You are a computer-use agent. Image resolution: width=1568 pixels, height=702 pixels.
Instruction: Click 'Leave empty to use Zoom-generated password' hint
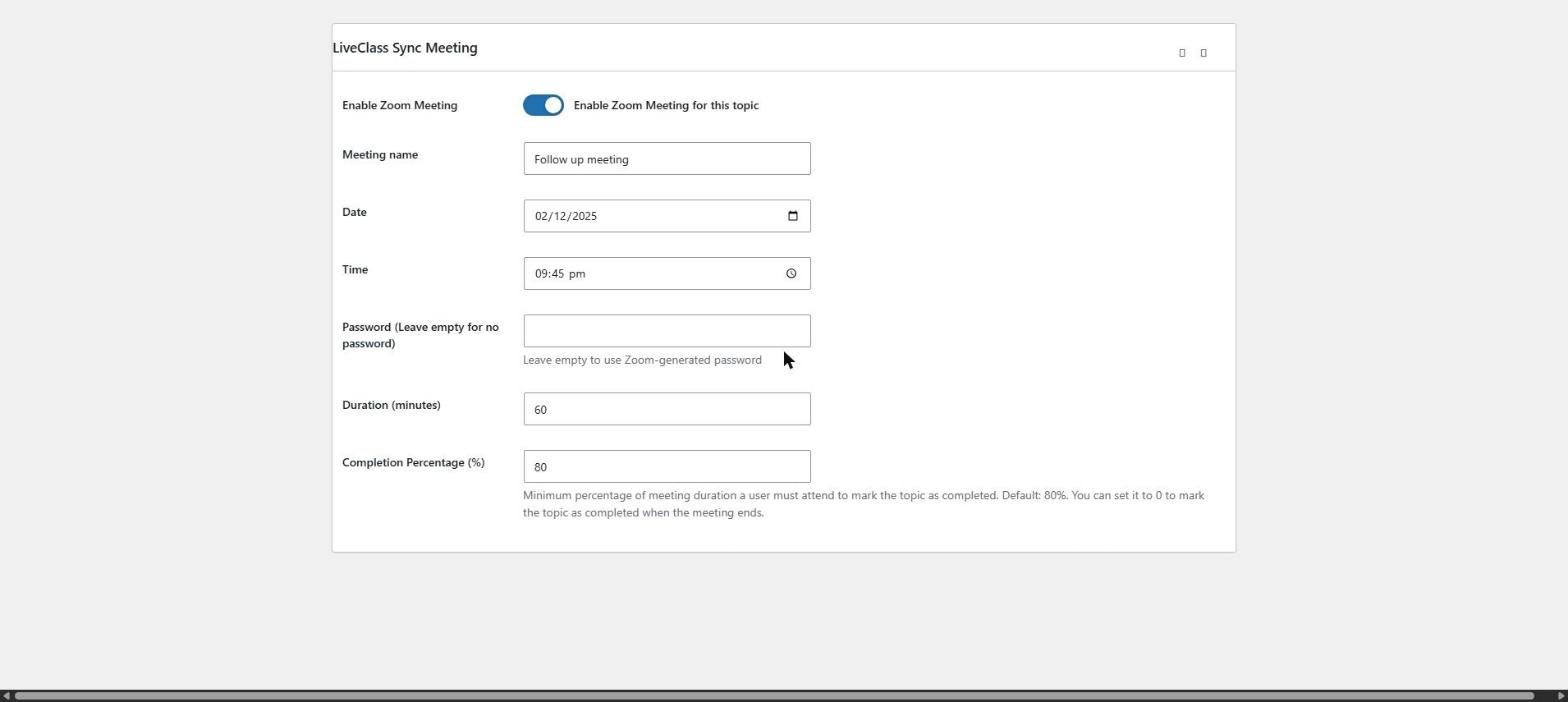(x=642, y=360)
